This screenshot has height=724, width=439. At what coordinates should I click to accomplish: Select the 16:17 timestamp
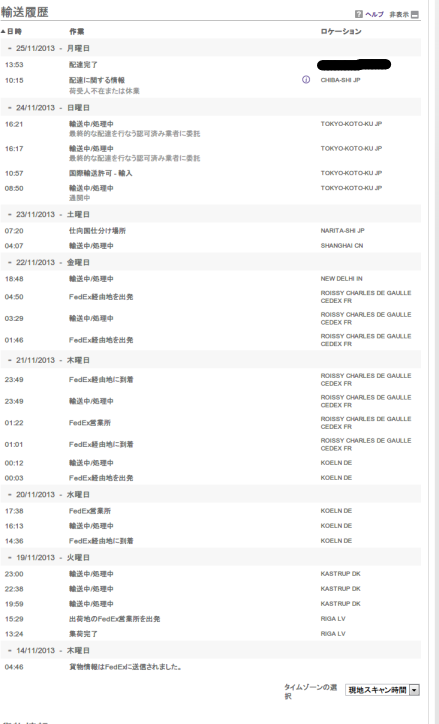coord(14,149)
